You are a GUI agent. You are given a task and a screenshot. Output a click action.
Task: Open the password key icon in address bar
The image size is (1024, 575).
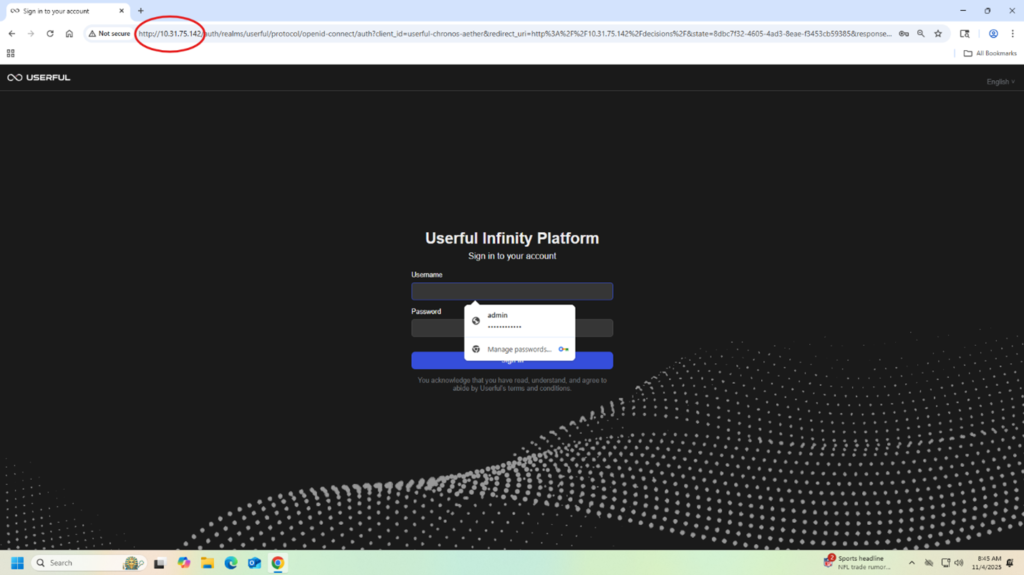pos(903,33)
